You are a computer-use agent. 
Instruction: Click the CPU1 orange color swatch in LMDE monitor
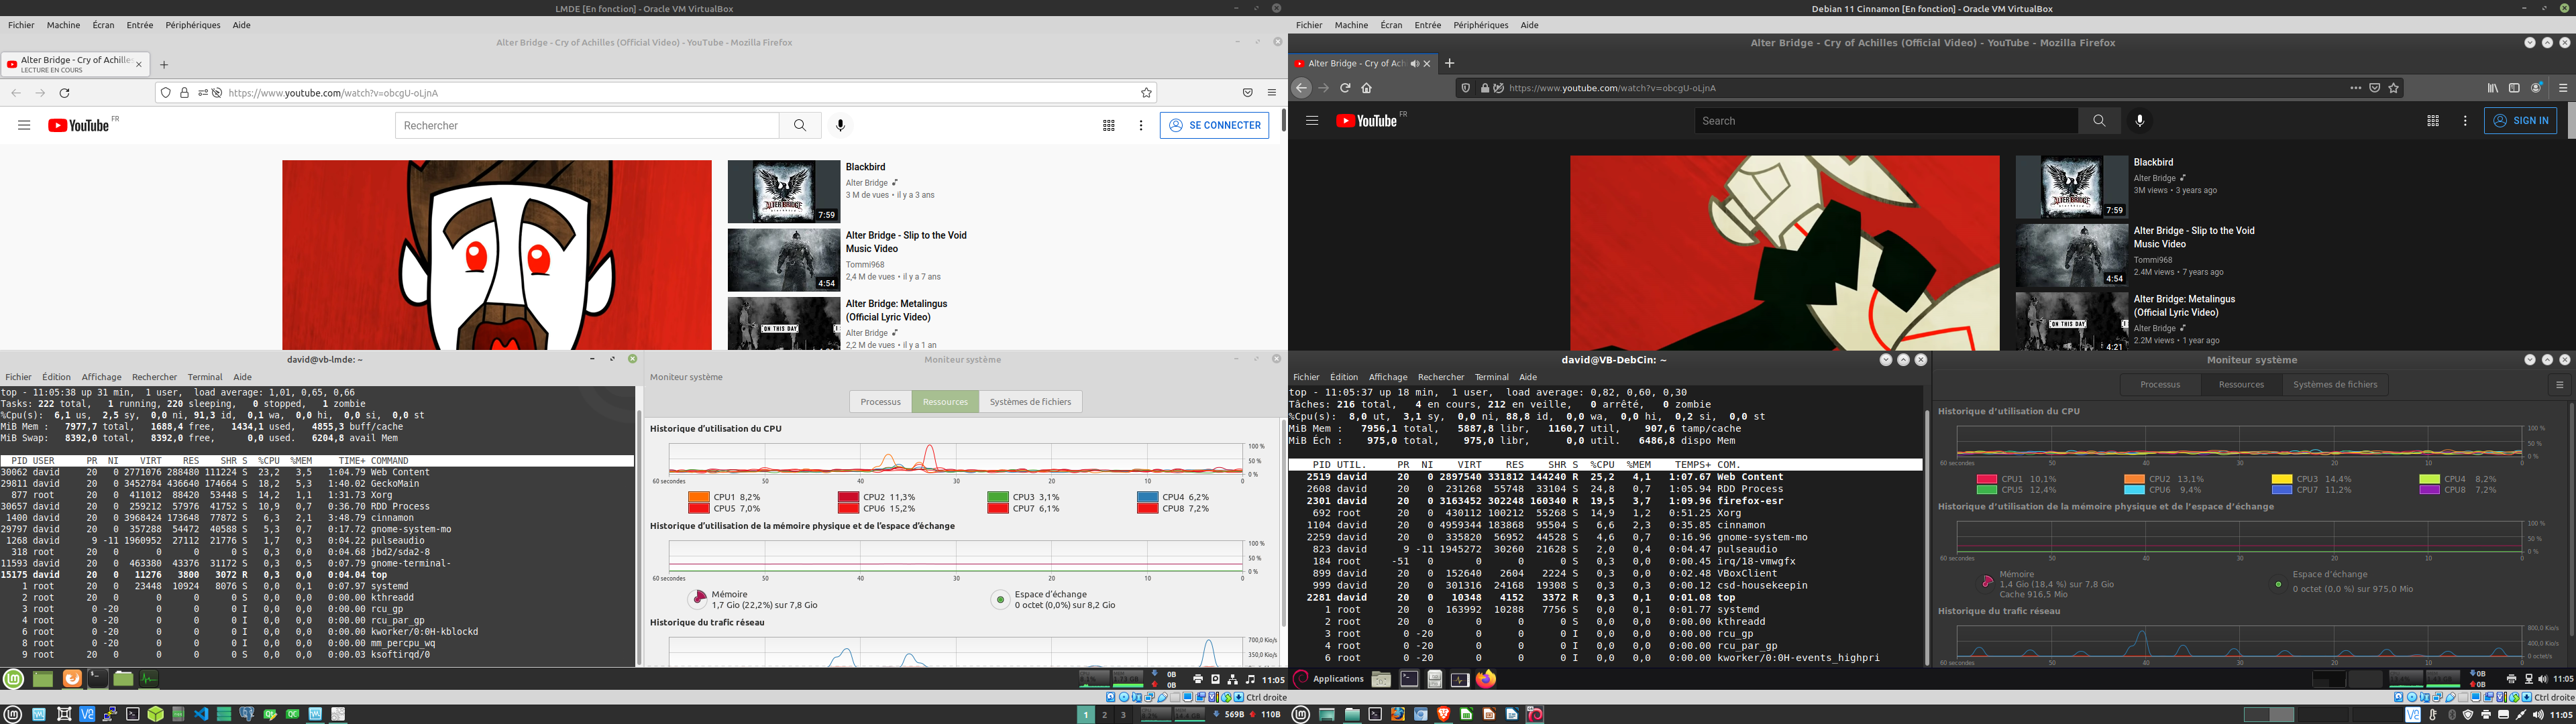(698, 497)
